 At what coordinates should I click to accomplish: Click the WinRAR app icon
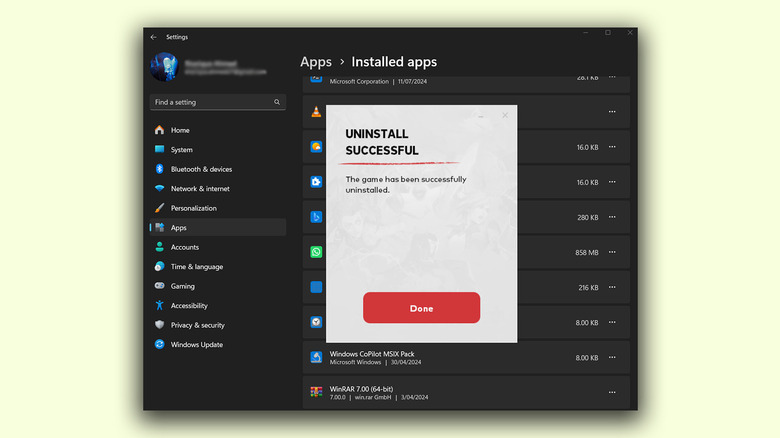pos(316,391)
